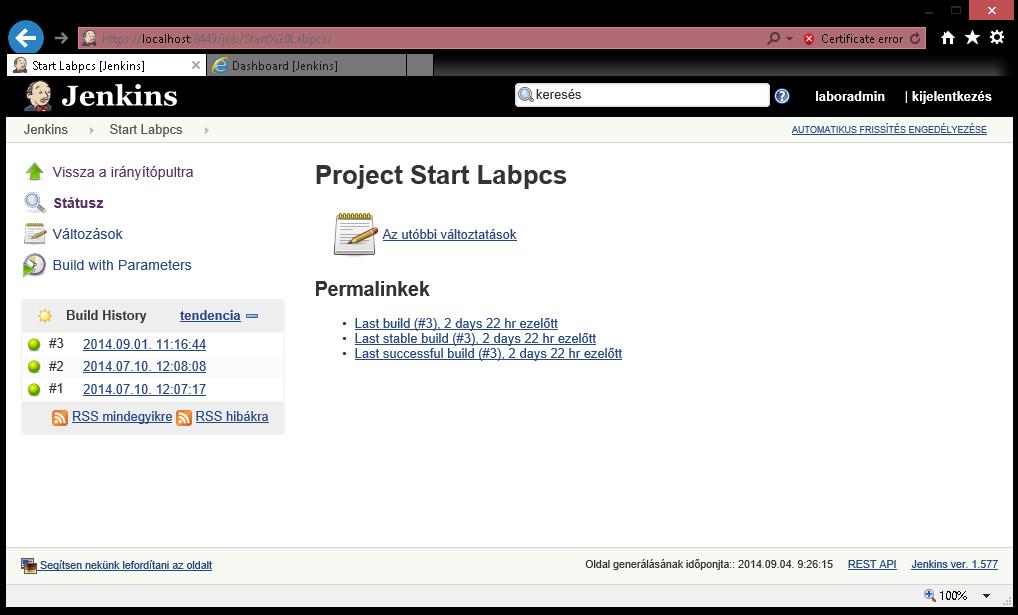Open the laboradmin user link
The width and height of the screenshot is (1018, 615).
850,96
